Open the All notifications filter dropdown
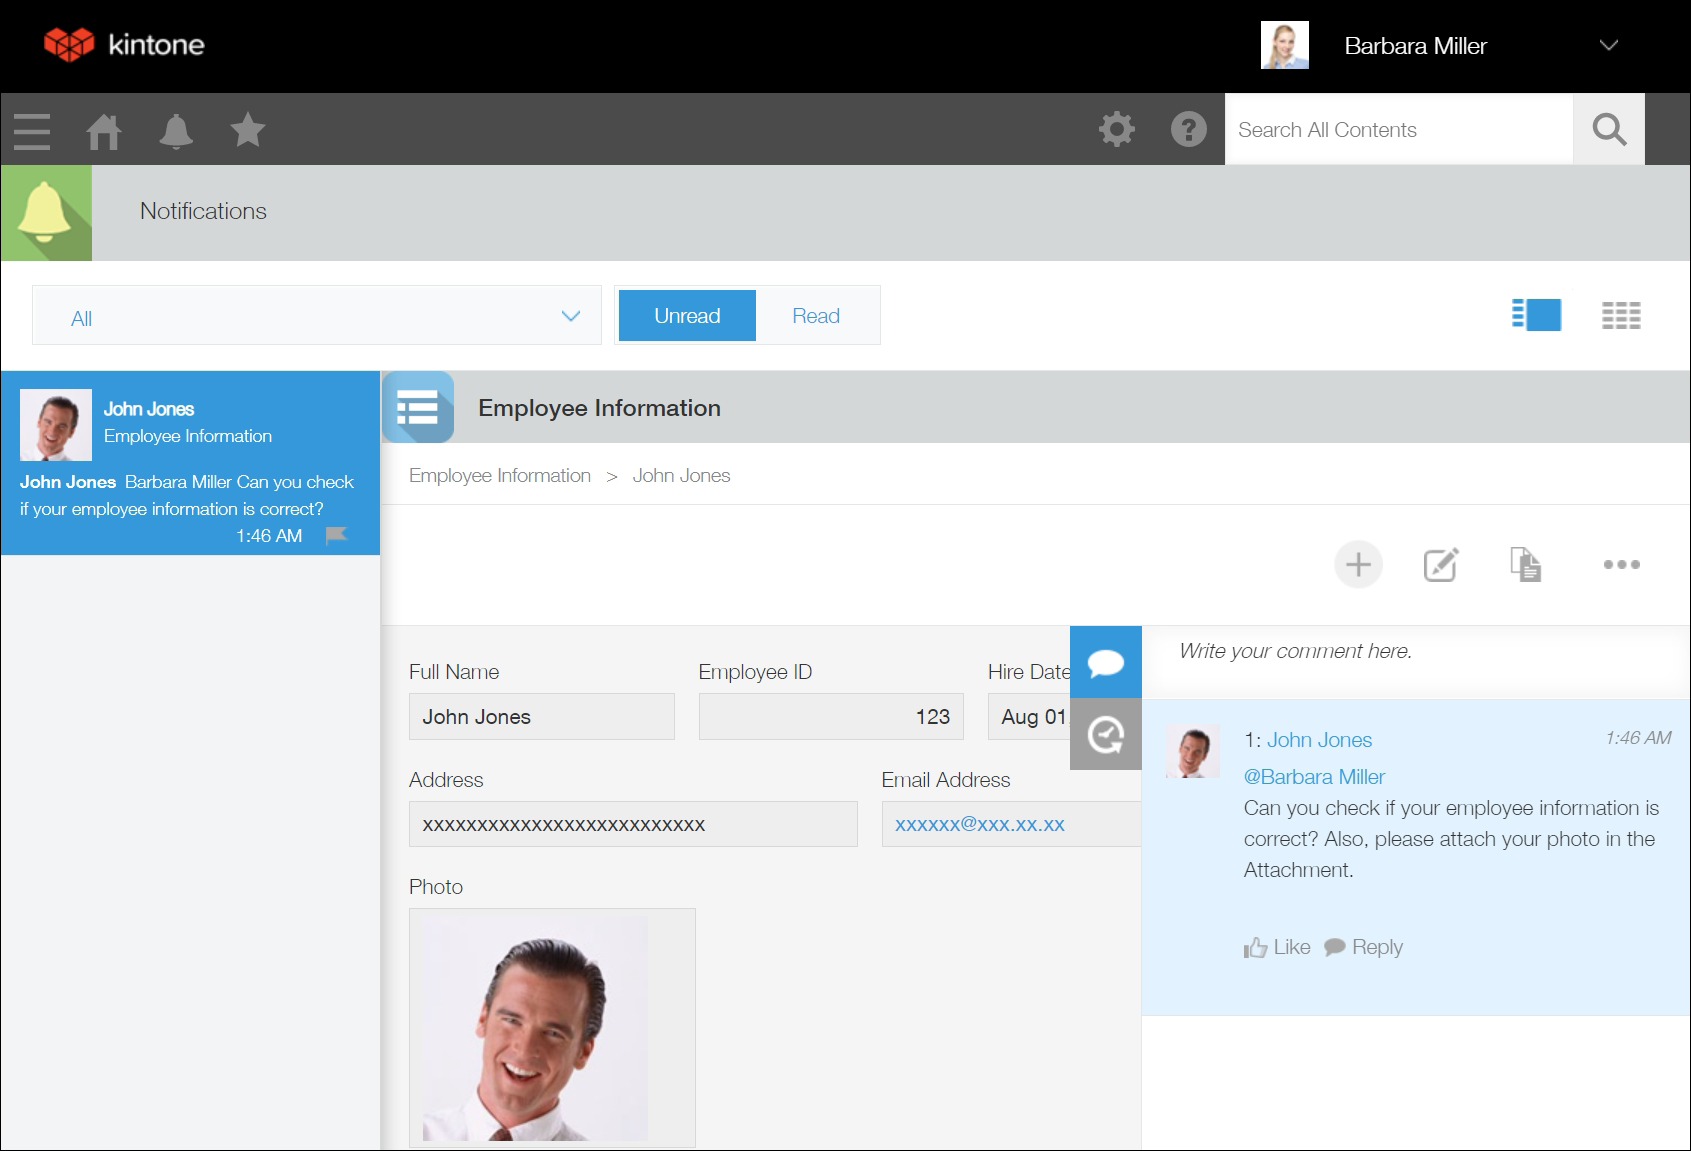Image resolution: width=1691 pixels, height=1151 pixels. click(317, 315)
